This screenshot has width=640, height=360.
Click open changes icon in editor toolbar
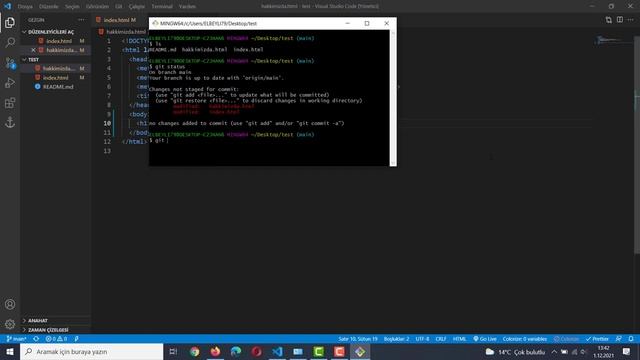point(609,20)
